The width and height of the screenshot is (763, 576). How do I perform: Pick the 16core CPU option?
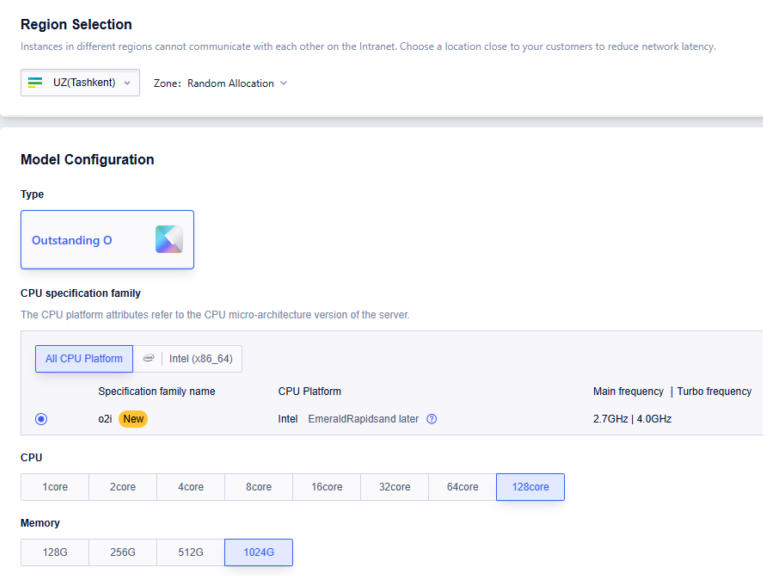(327, 486)
